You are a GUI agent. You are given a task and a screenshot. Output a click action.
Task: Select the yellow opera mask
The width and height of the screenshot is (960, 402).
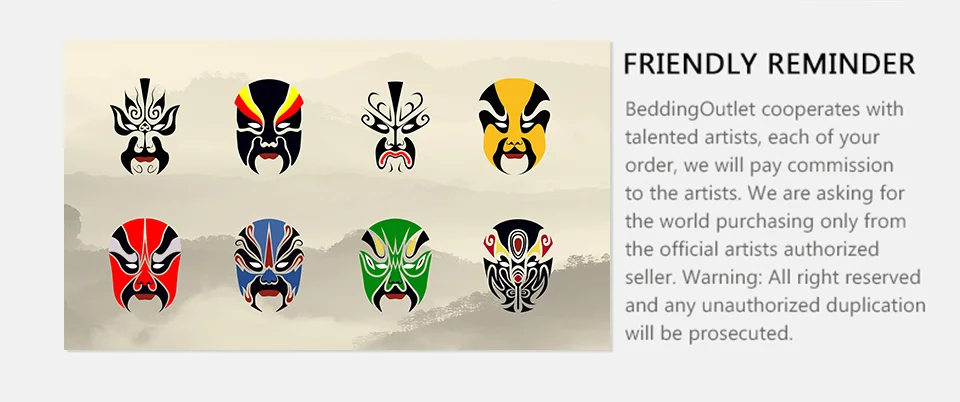(514, 126)
